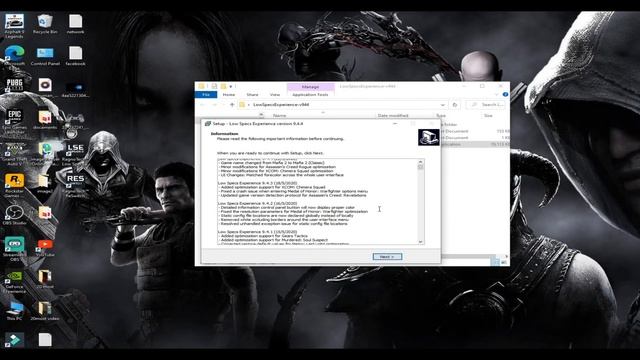Launch the OBS Studio desktop shortcut
The height and width of the screenshot is (360, 640).
[14, 215]
